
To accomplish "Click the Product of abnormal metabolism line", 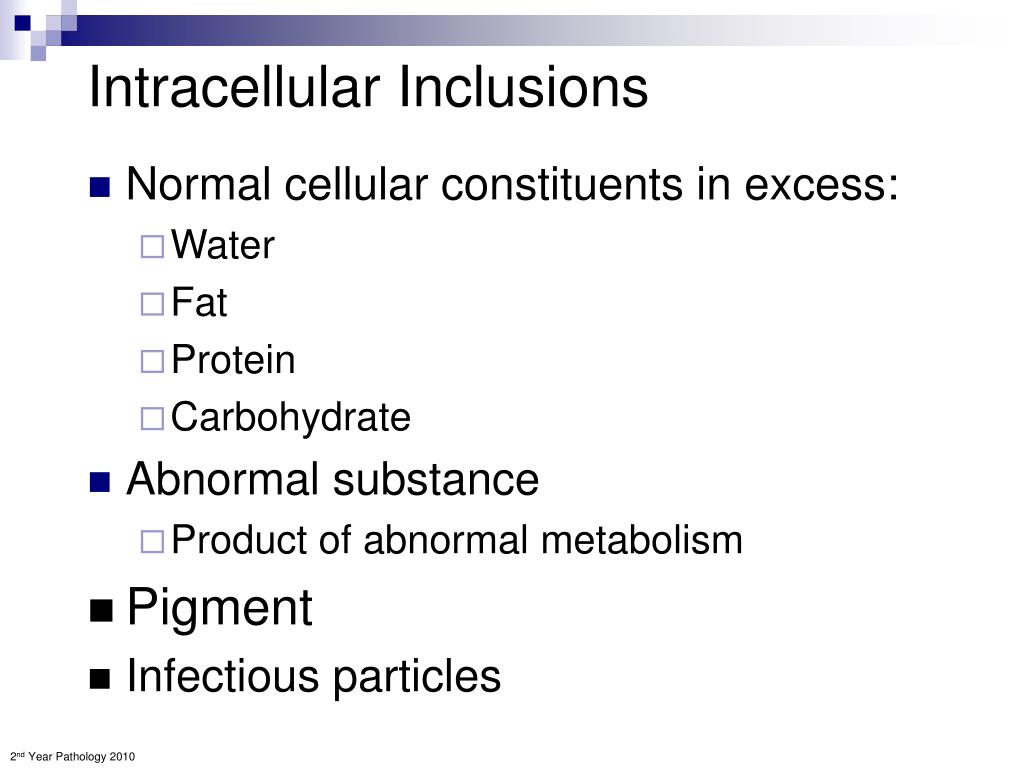I will 456,540.
